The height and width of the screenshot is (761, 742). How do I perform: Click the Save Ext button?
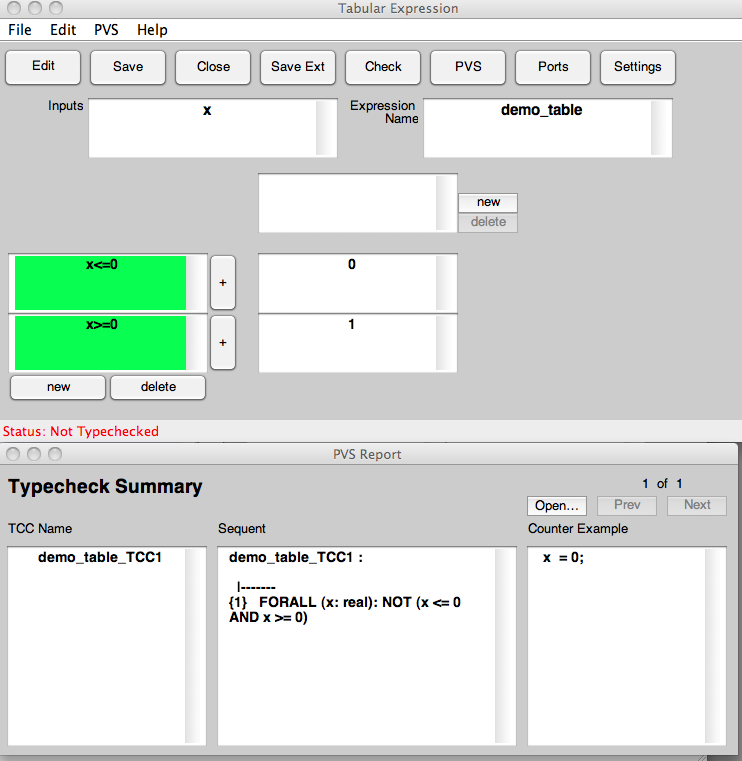tap(298, 67)
